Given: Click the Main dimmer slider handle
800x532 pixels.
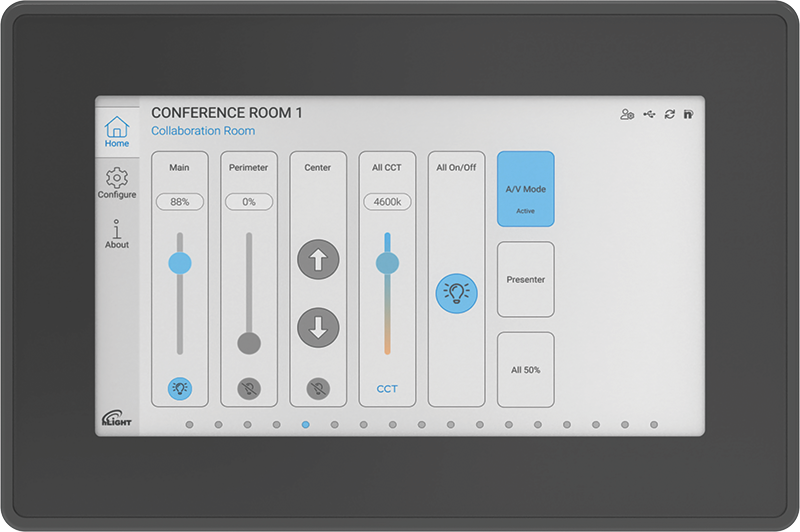Looking at the screenshot, I should pyautogui.click(x=179, y=263).
